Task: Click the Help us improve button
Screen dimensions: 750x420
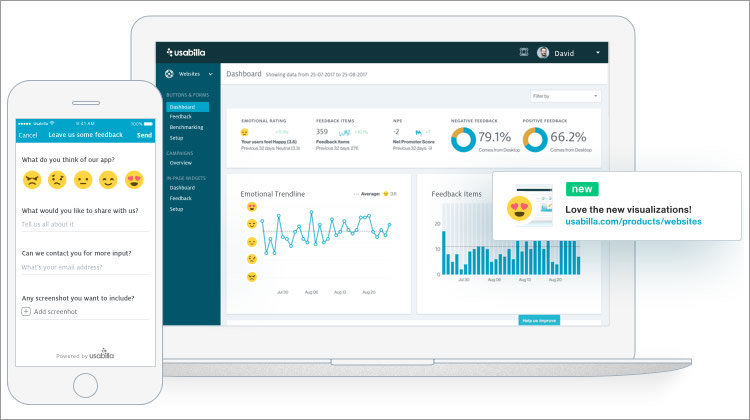Action: [539, 320]
